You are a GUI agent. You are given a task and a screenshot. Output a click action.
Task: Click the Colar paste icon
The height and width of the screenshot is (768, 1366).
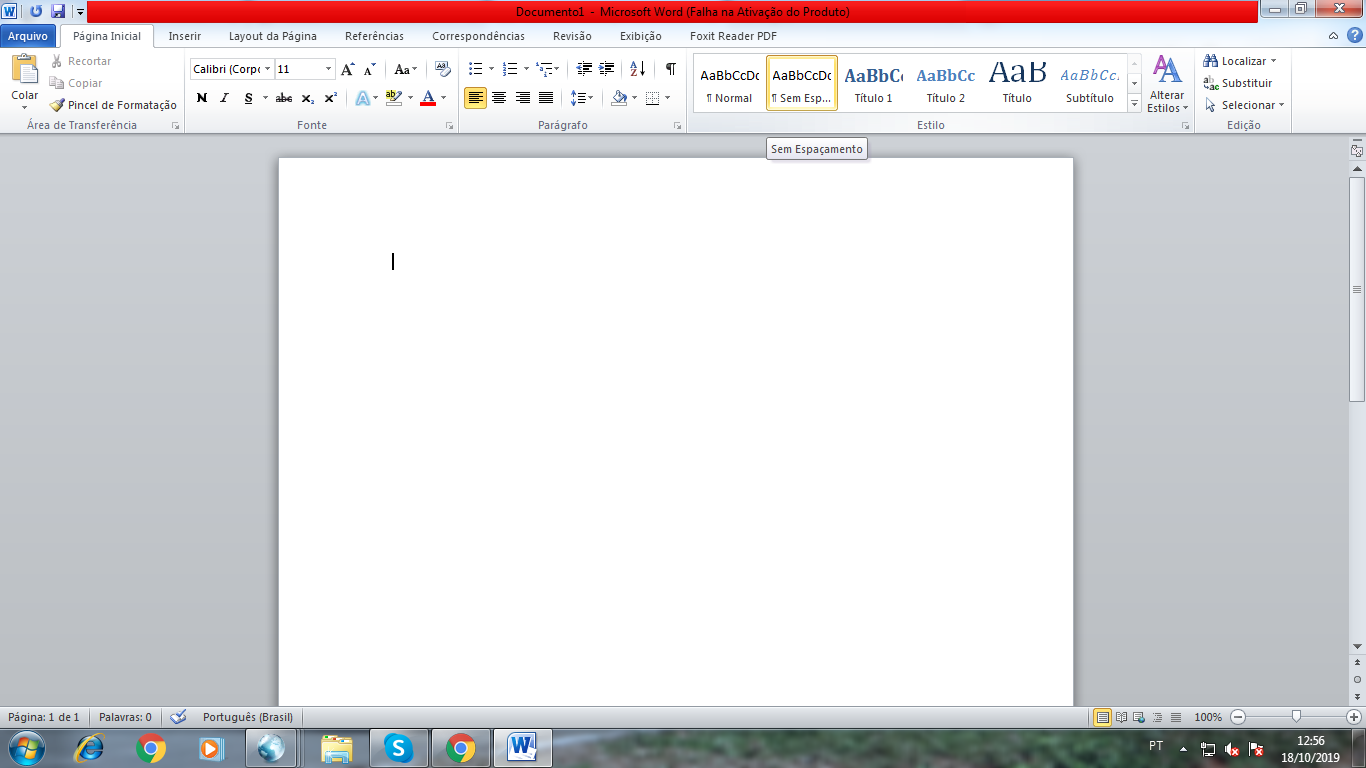pyautogui.click(x=25, y=70)
